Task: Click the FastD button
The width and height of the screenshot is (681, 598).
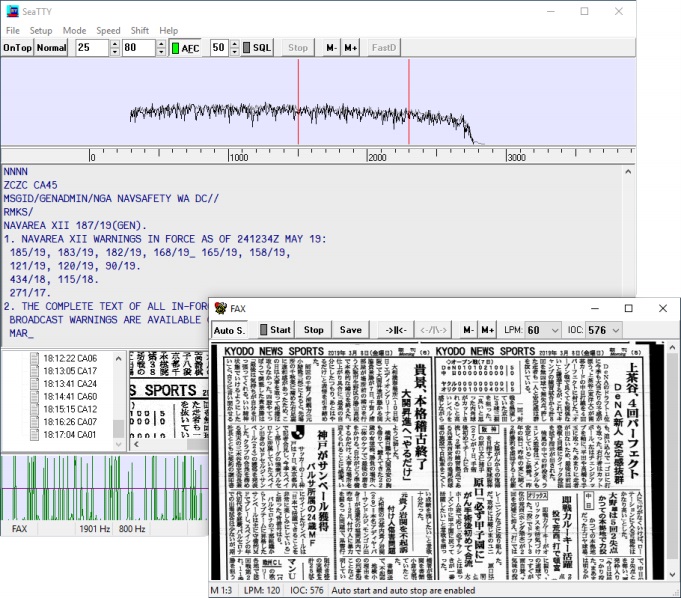Action: (384, 48)
